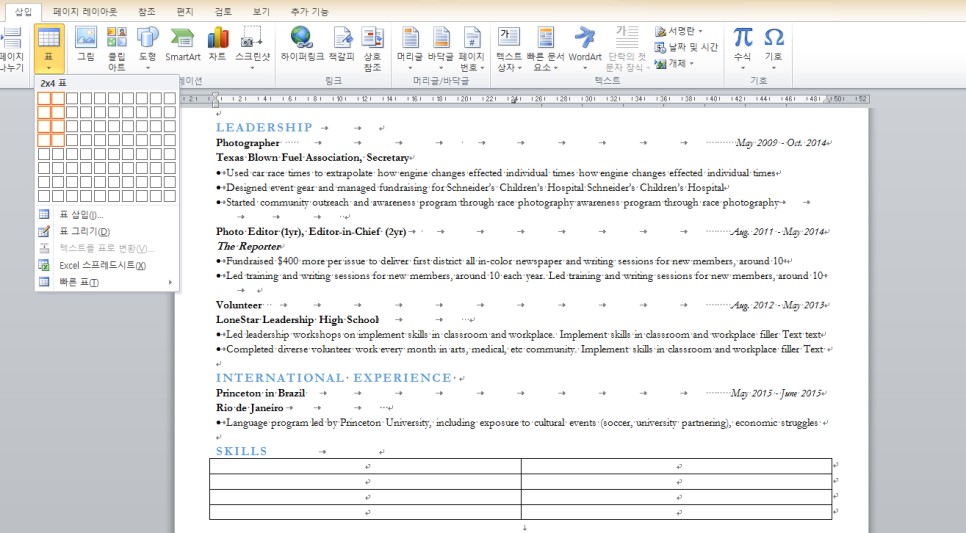The width and height of the screenshot is (966, 533).
Task: Expand the WordArt dropdown
Action: (x=585, y=48)
